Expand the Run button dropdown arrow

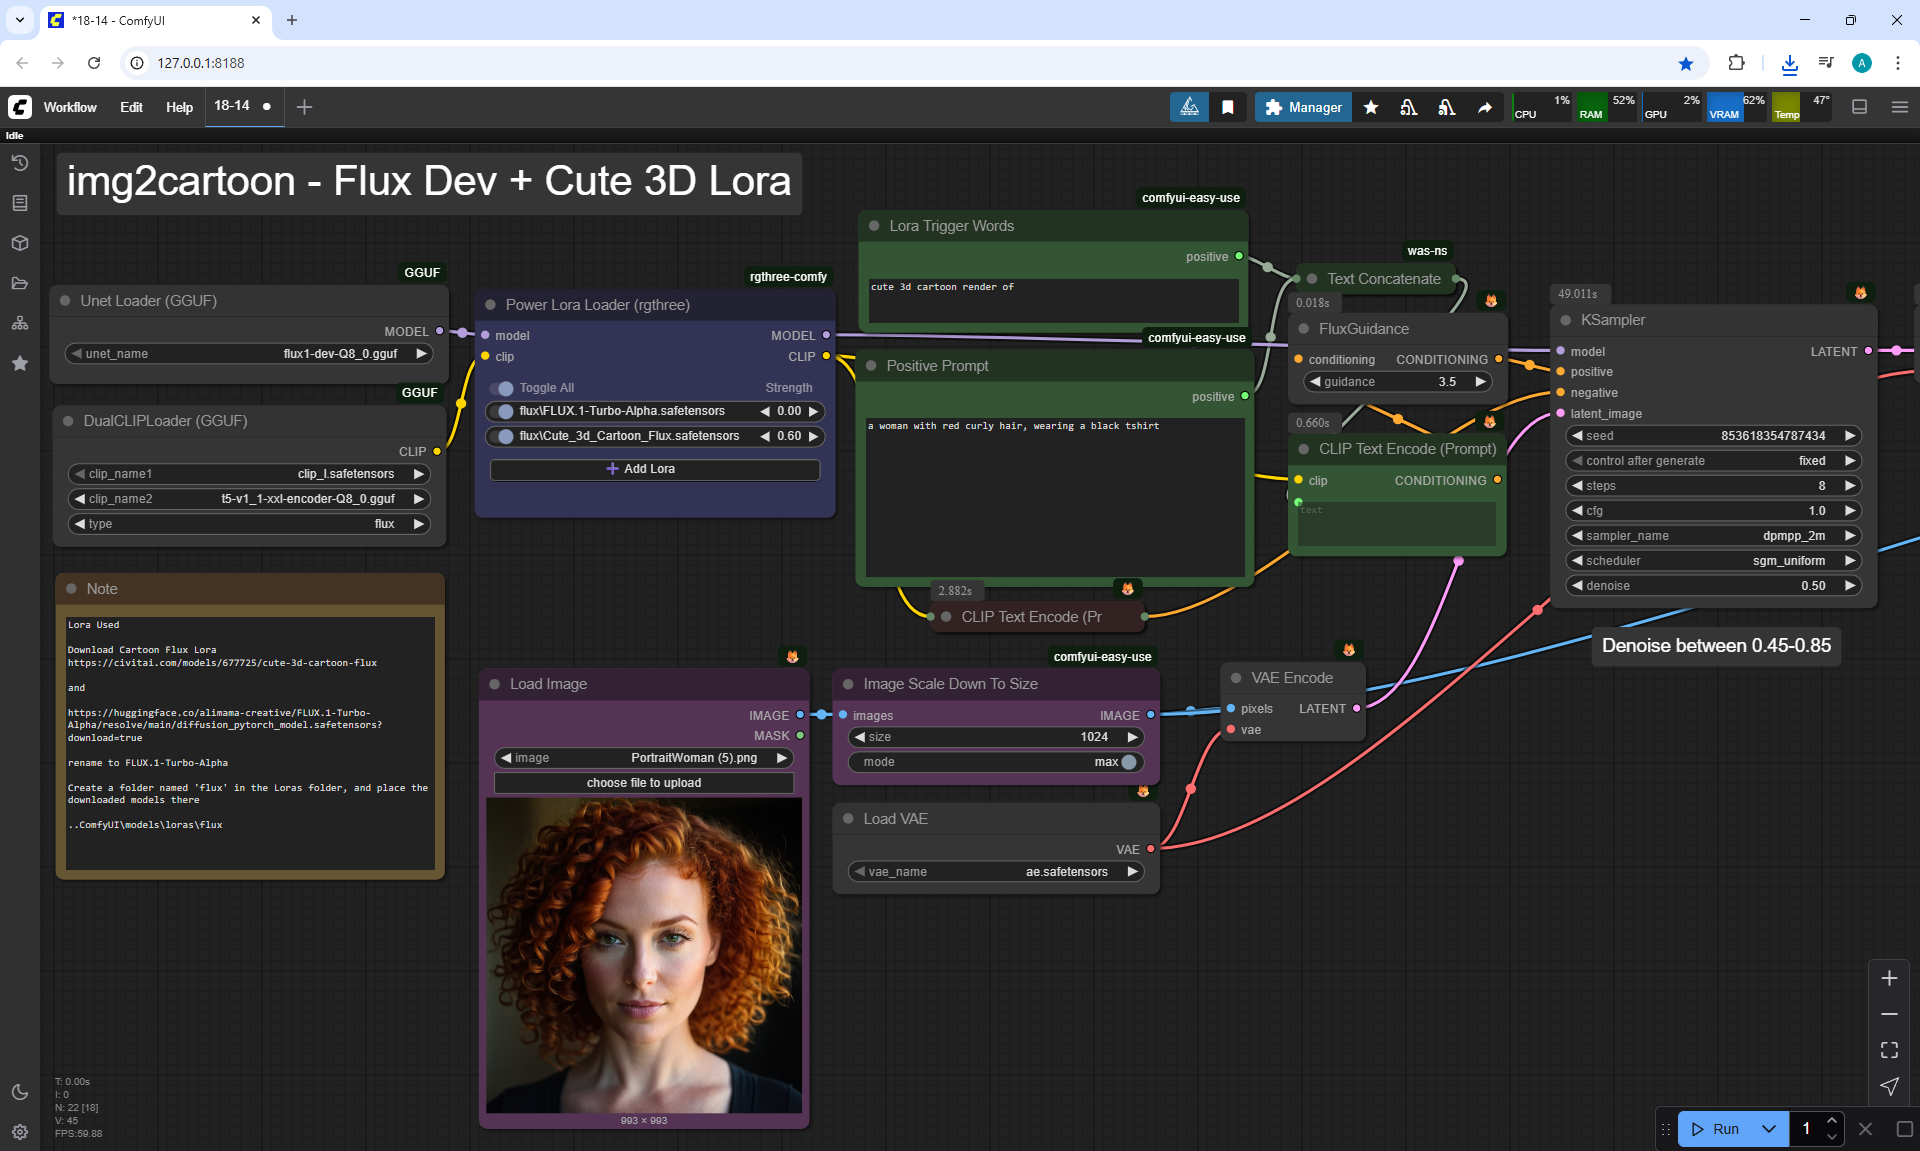[x=1768, y=1129]
